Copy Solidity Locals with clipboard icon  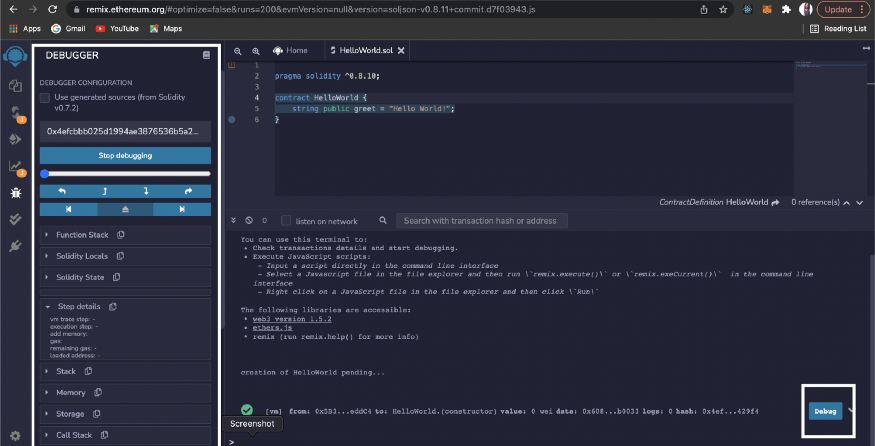[x=120, y=256]
